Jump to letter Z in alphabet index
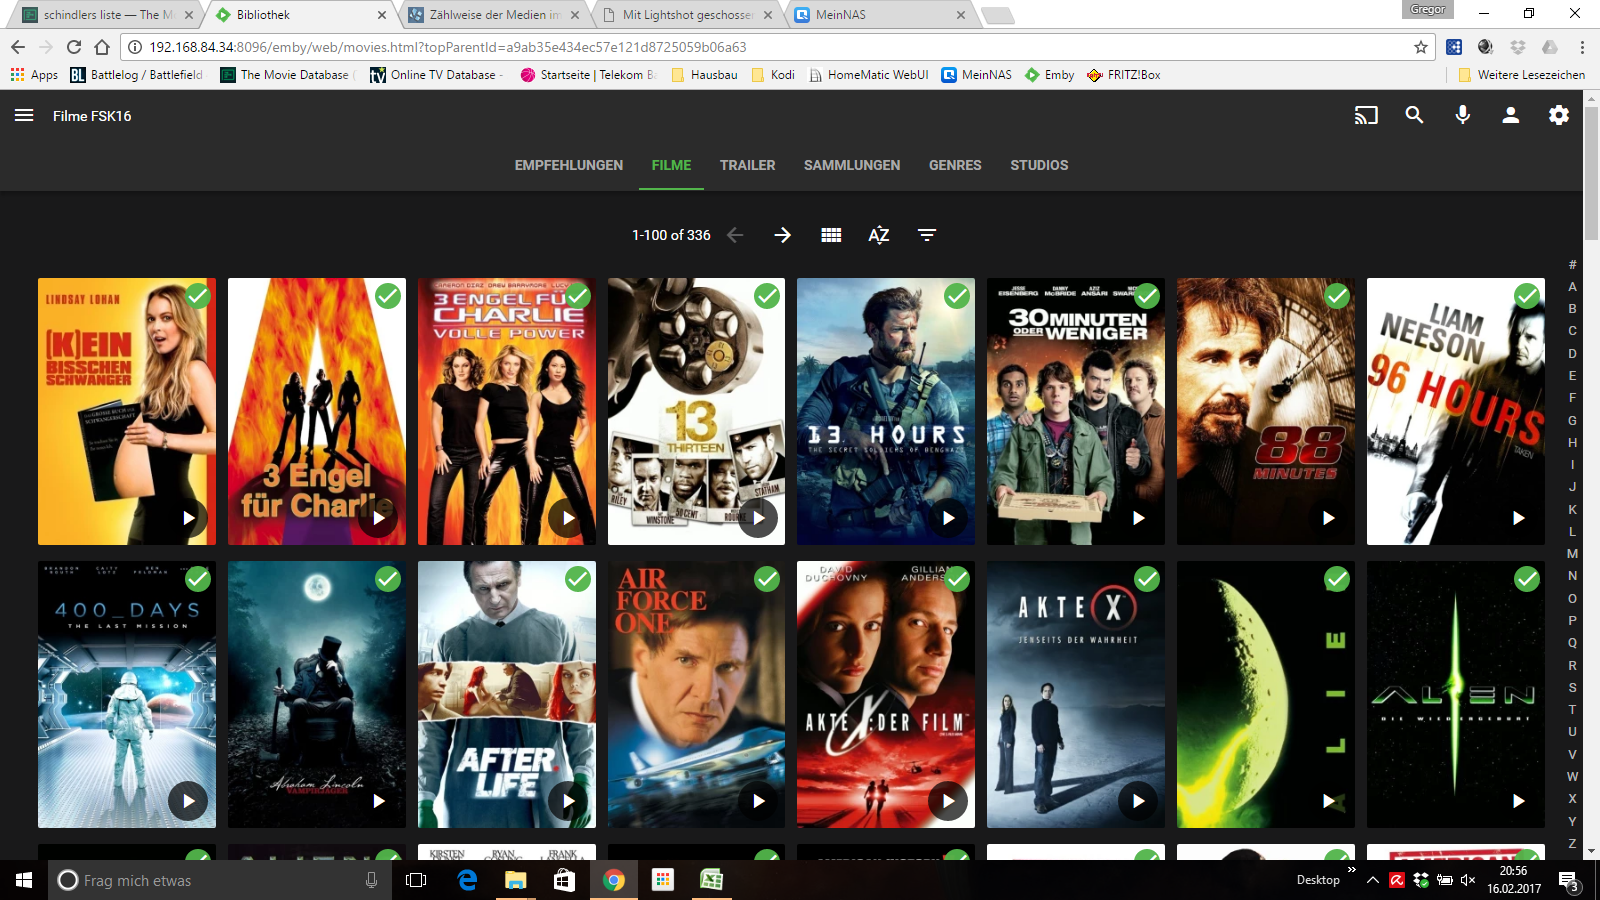 (x=1572, y=843)
